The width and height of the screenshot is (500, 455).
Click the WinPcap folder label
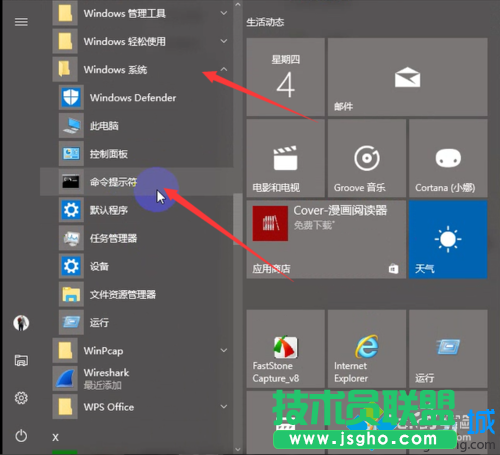(103, 351)
